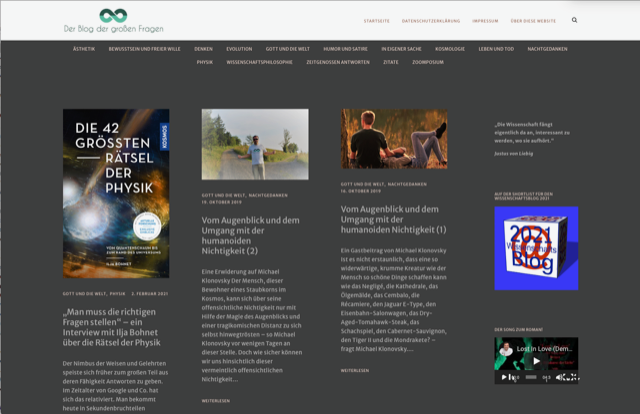Click the date 19. Oktober 2019
This screenshot has width=640, height=414.
[x=222, y=202]
